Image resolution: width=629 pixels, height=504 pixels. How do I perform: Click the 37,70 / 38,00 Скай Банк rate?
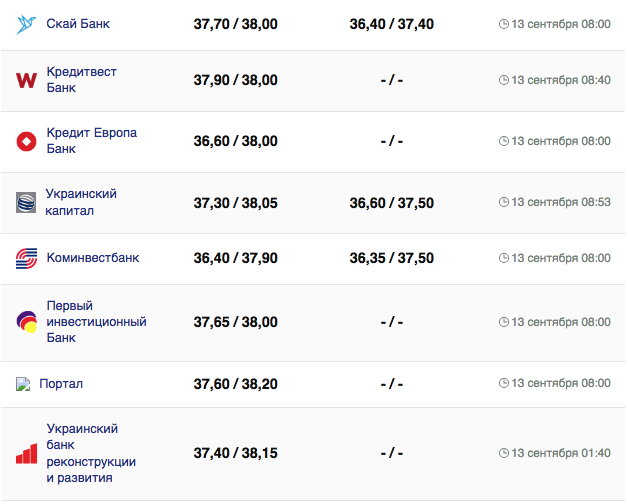click(236, 23)
